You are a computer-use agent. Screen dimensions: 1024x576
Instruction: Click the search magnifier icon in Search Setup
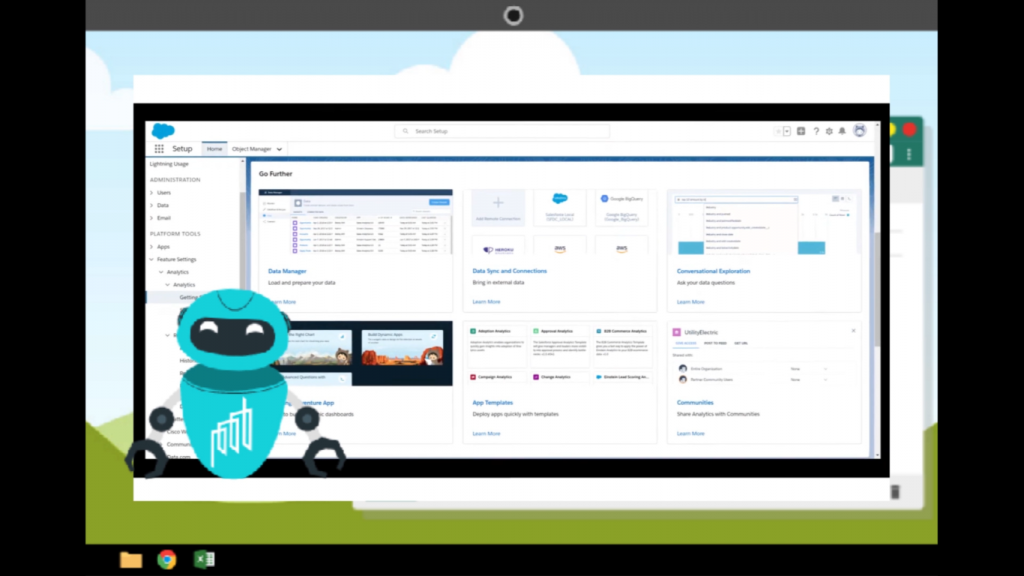[406, 131]
